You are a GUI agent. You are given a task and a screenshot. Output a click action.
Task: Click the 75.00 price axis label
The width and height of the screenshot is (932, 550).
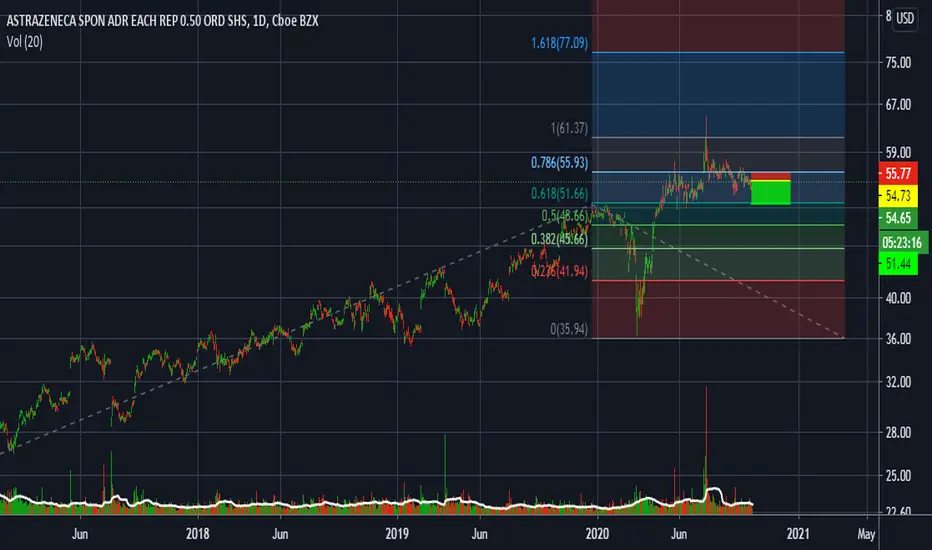coord(898,62)
